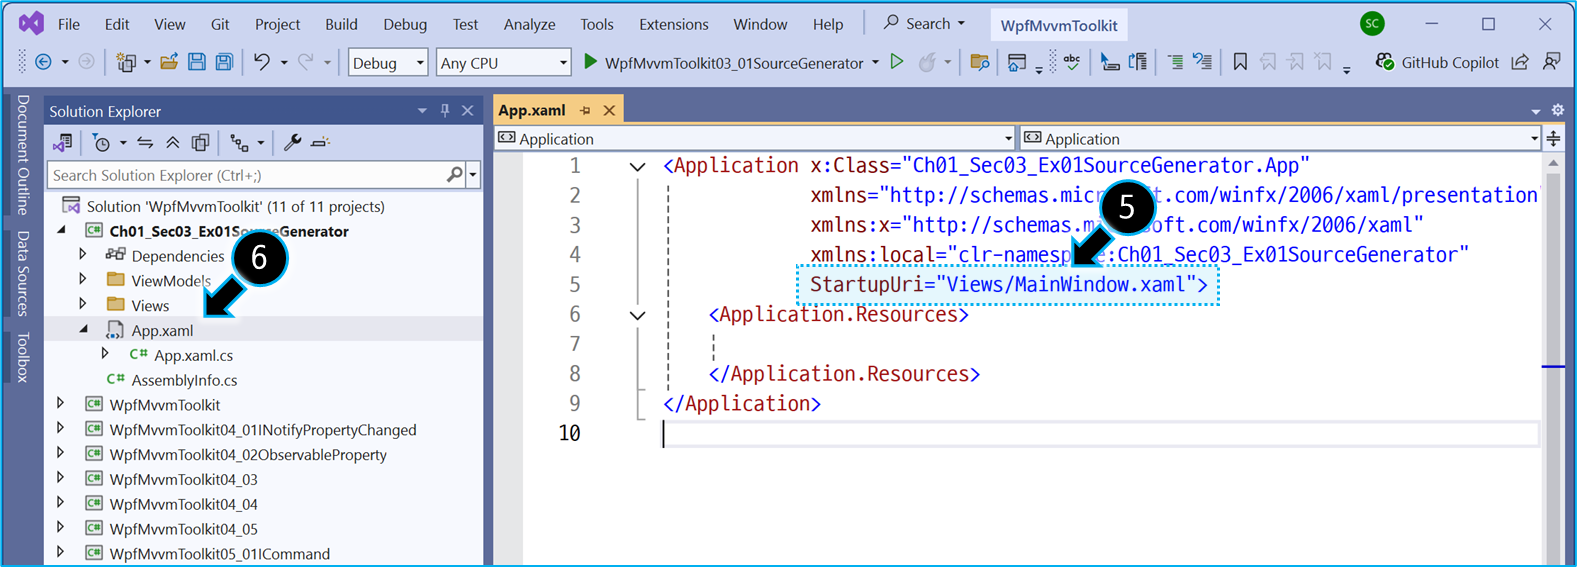Collapse the Application.Resources fold on line 6
This screenshot has width=1577, height=567.
pyautogui.click(x=637, y=315)
